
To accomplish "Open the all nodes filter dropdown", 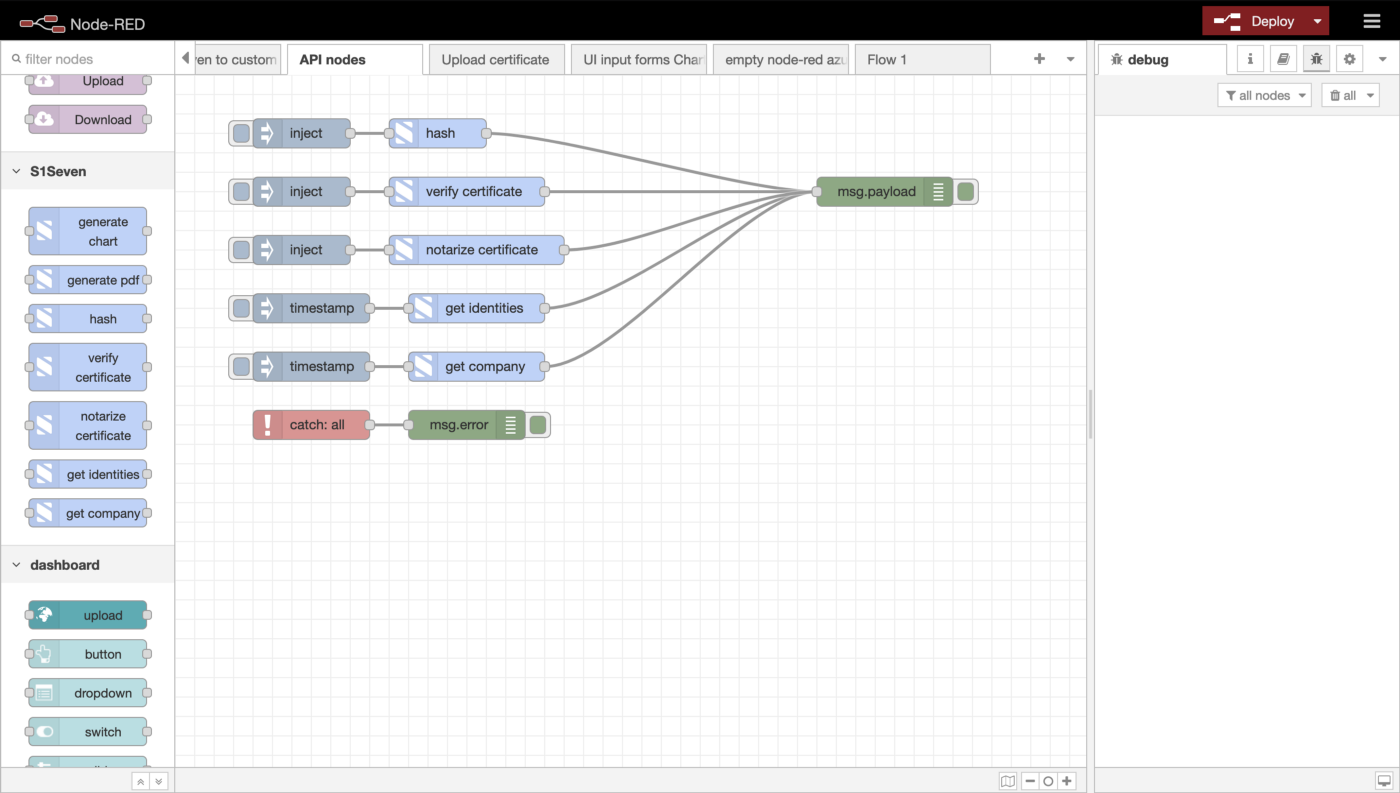I will point(1264,95).
